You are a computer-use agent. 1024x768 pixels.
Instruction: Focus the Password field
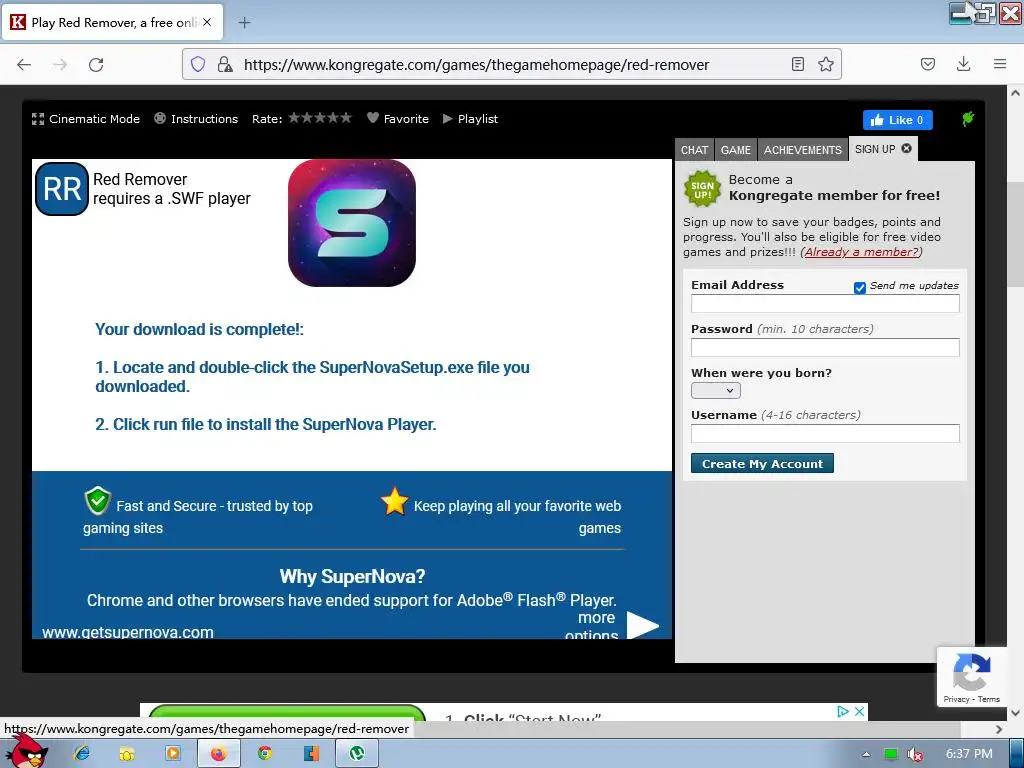click(x=825, y=347)
